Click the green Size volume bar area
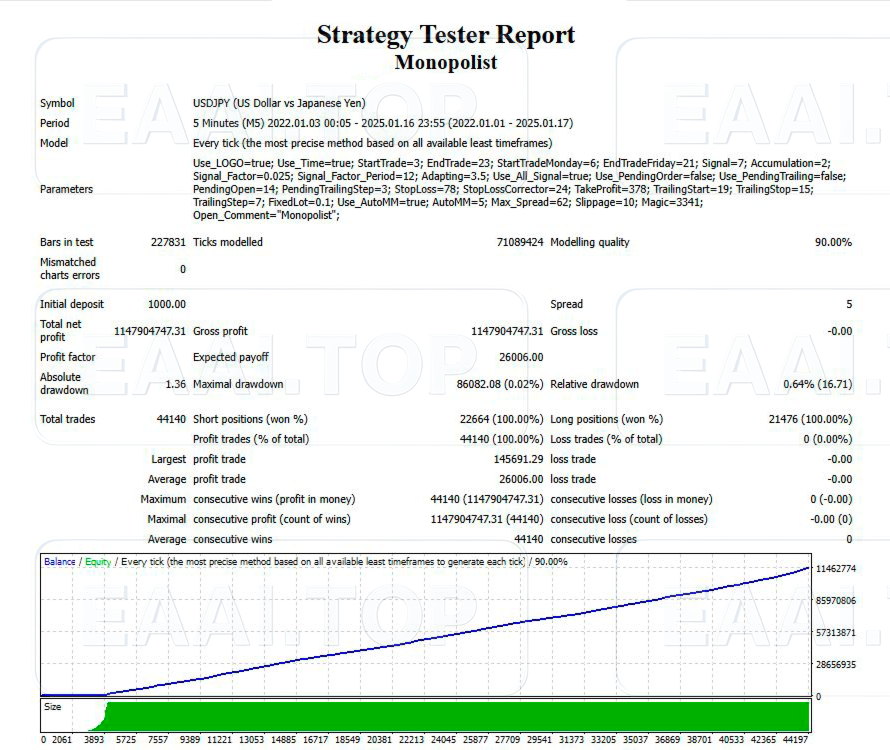 450,716
